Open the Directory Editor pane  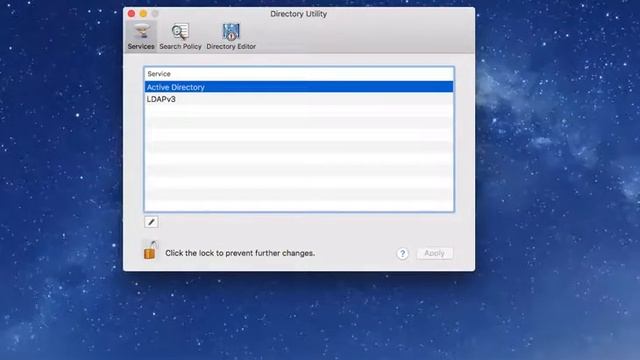(231, 37)
